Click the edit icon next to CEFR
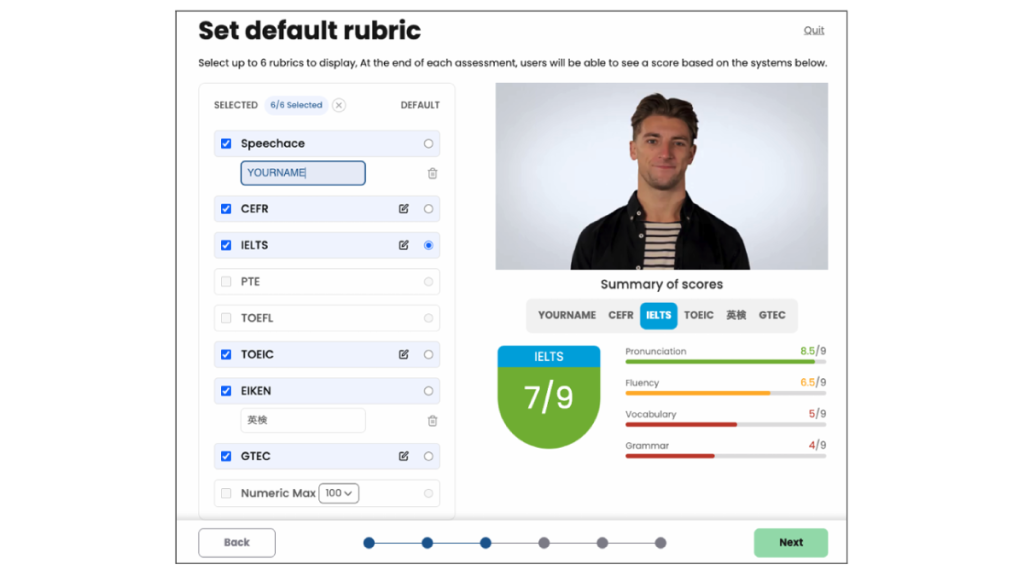 pyautogui.click(x=404, y=209)
